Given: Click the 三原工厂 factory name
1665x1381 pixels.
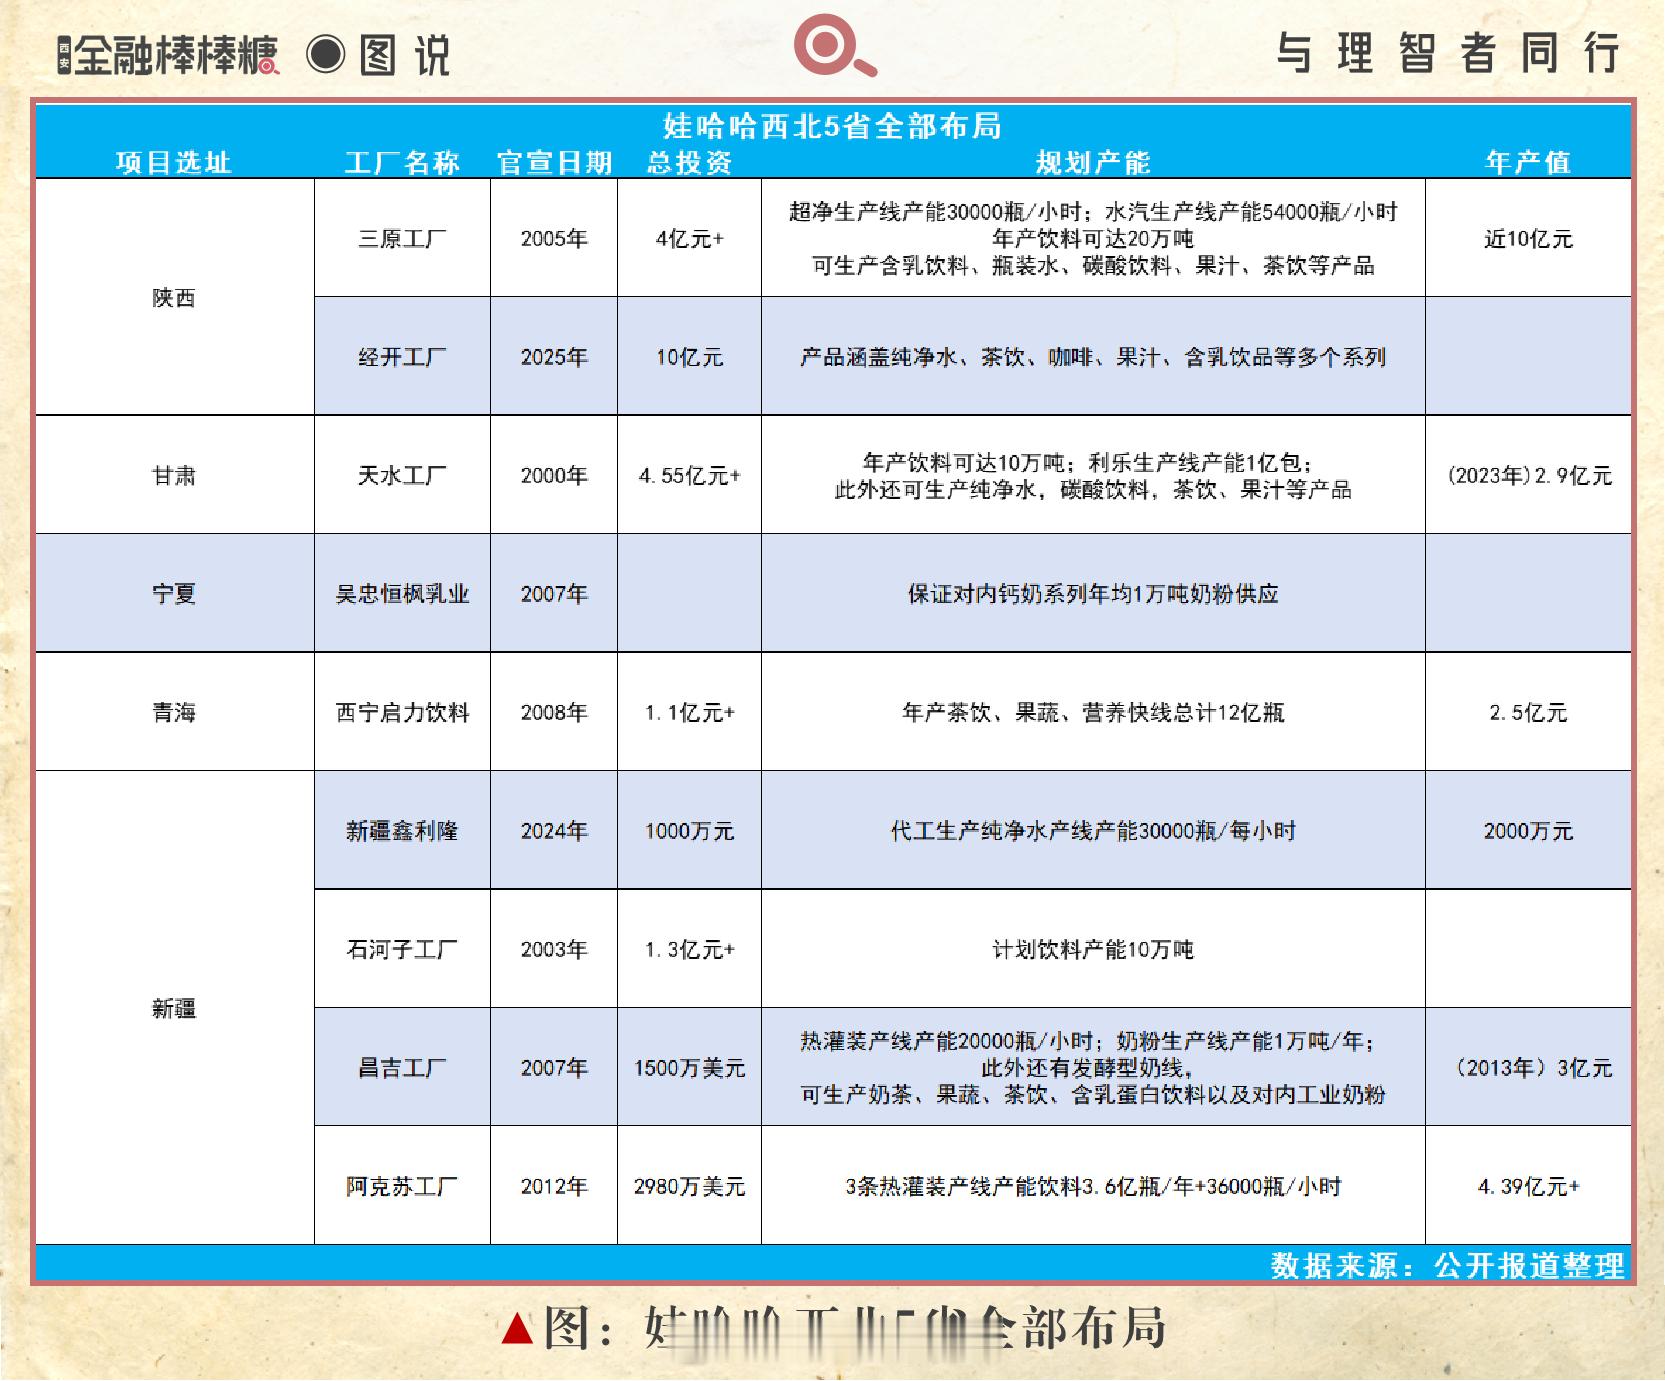Looking at the screenshot, I should (x=402, y=239).
